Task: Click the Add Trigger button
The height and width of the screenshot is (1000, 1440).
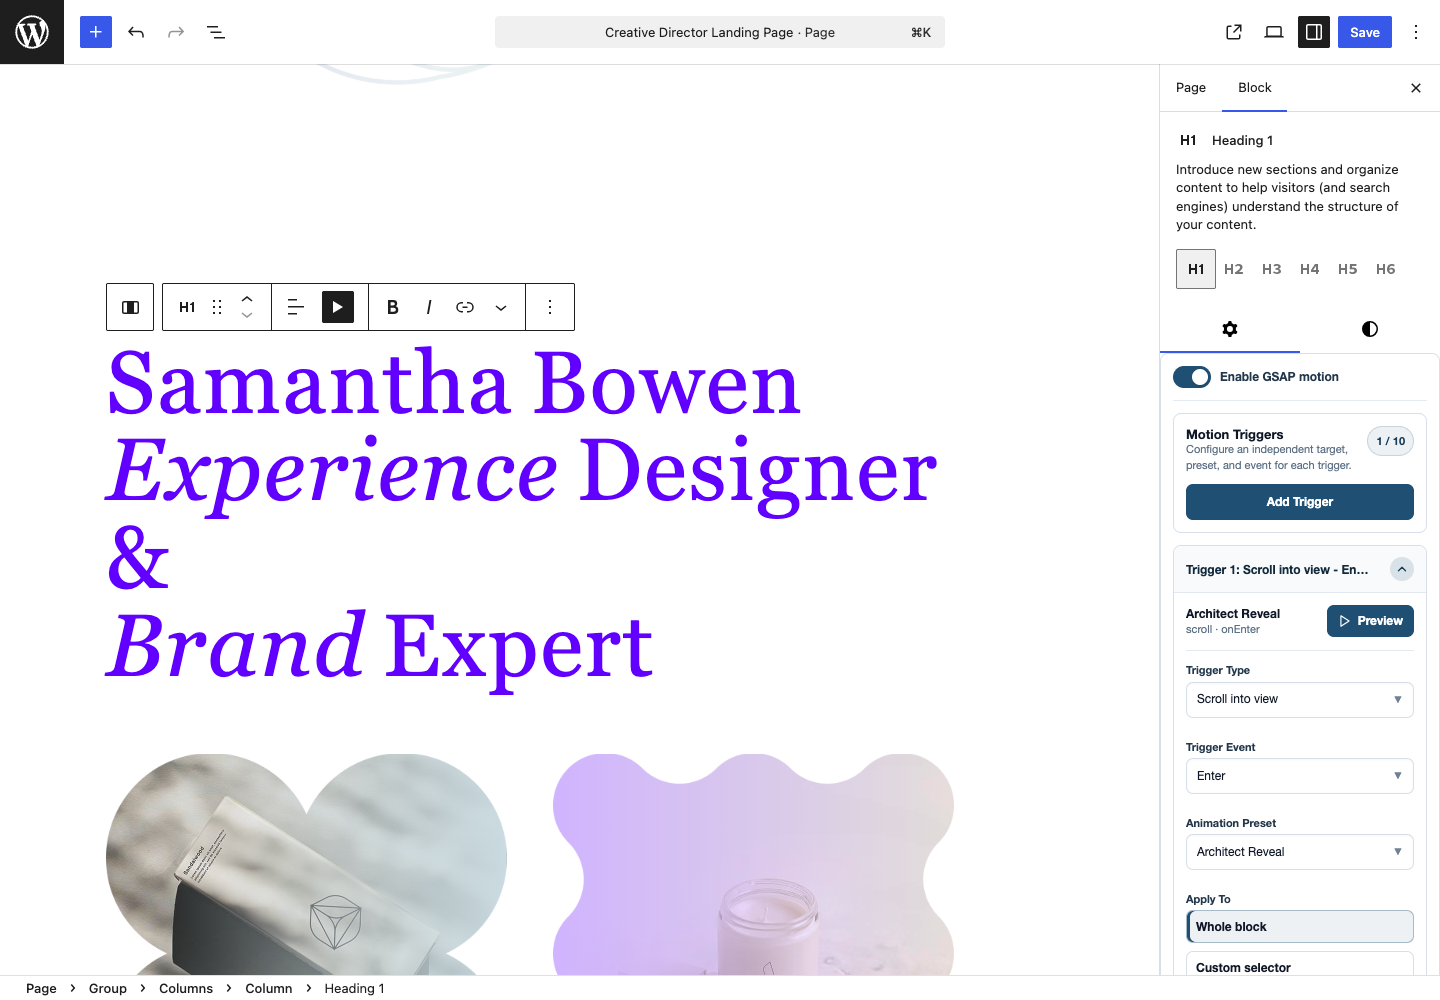Action: point(1300,502)
